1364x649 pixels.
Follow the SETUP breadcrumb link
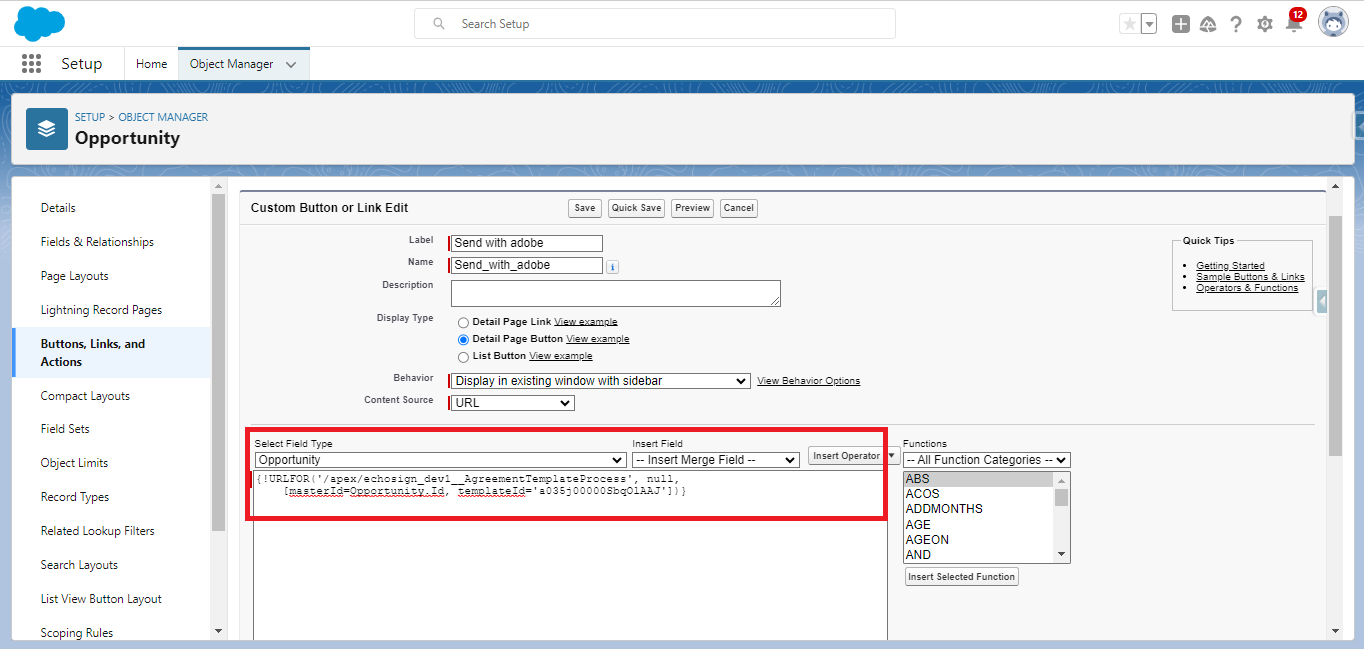click(90, 117)
